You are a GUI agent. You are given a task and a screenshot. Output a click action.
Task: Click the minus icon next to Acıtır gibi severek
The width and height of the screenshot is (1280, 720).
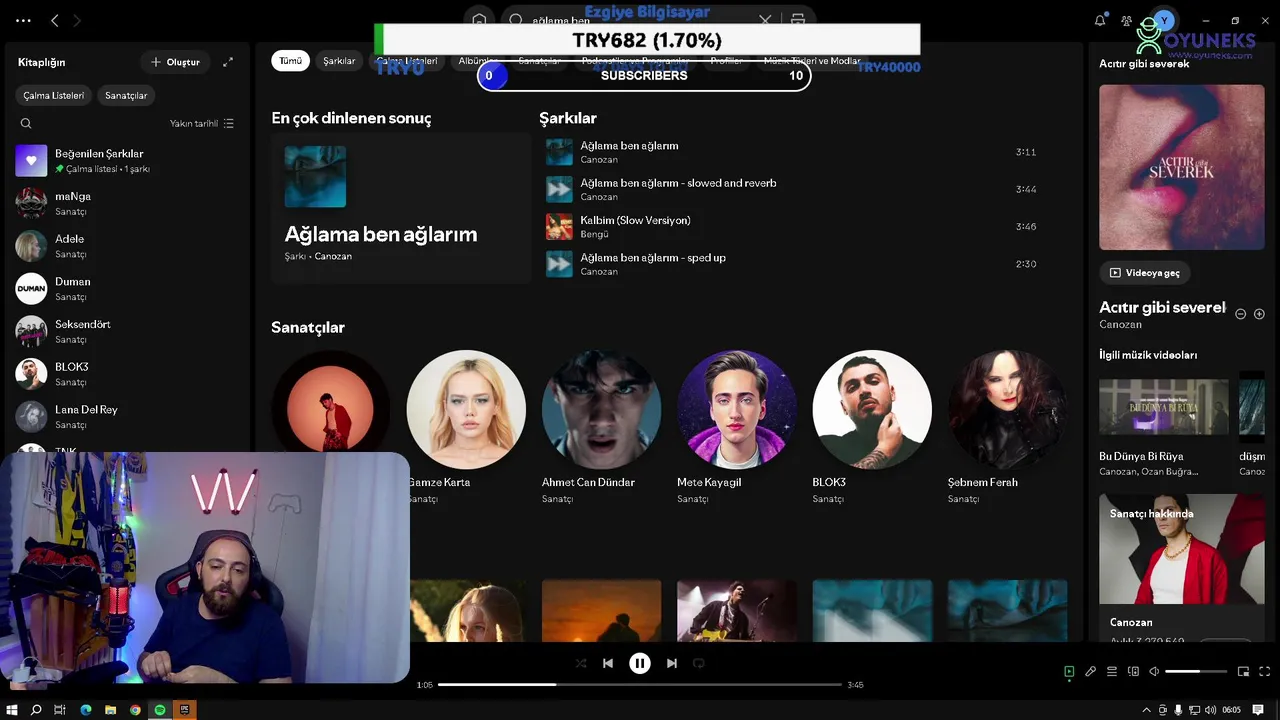pos(1240,314)
